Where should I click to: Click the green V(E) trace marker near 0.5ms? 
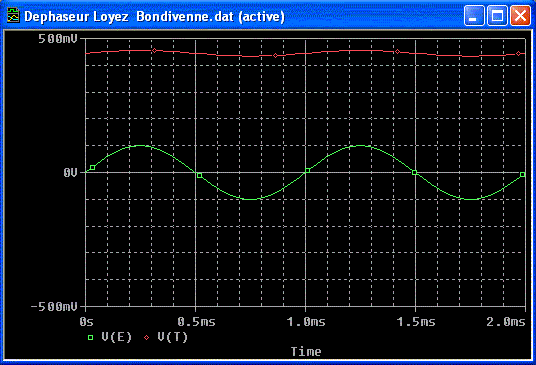click(x=200, y=175)
